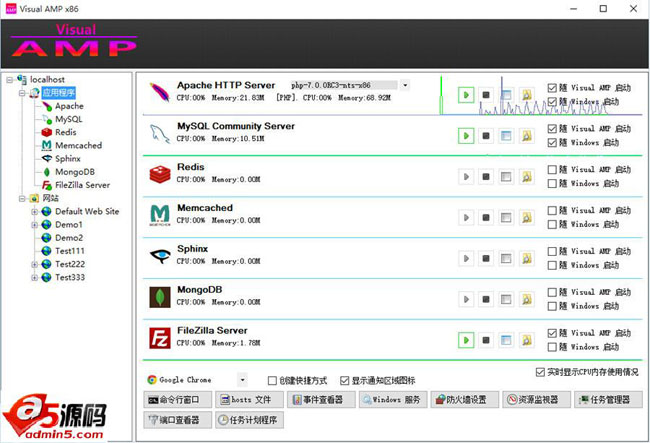Open the MongoDB log folder icon
The height and width of the screenshot is (443, 650).
tap(526, 299)
